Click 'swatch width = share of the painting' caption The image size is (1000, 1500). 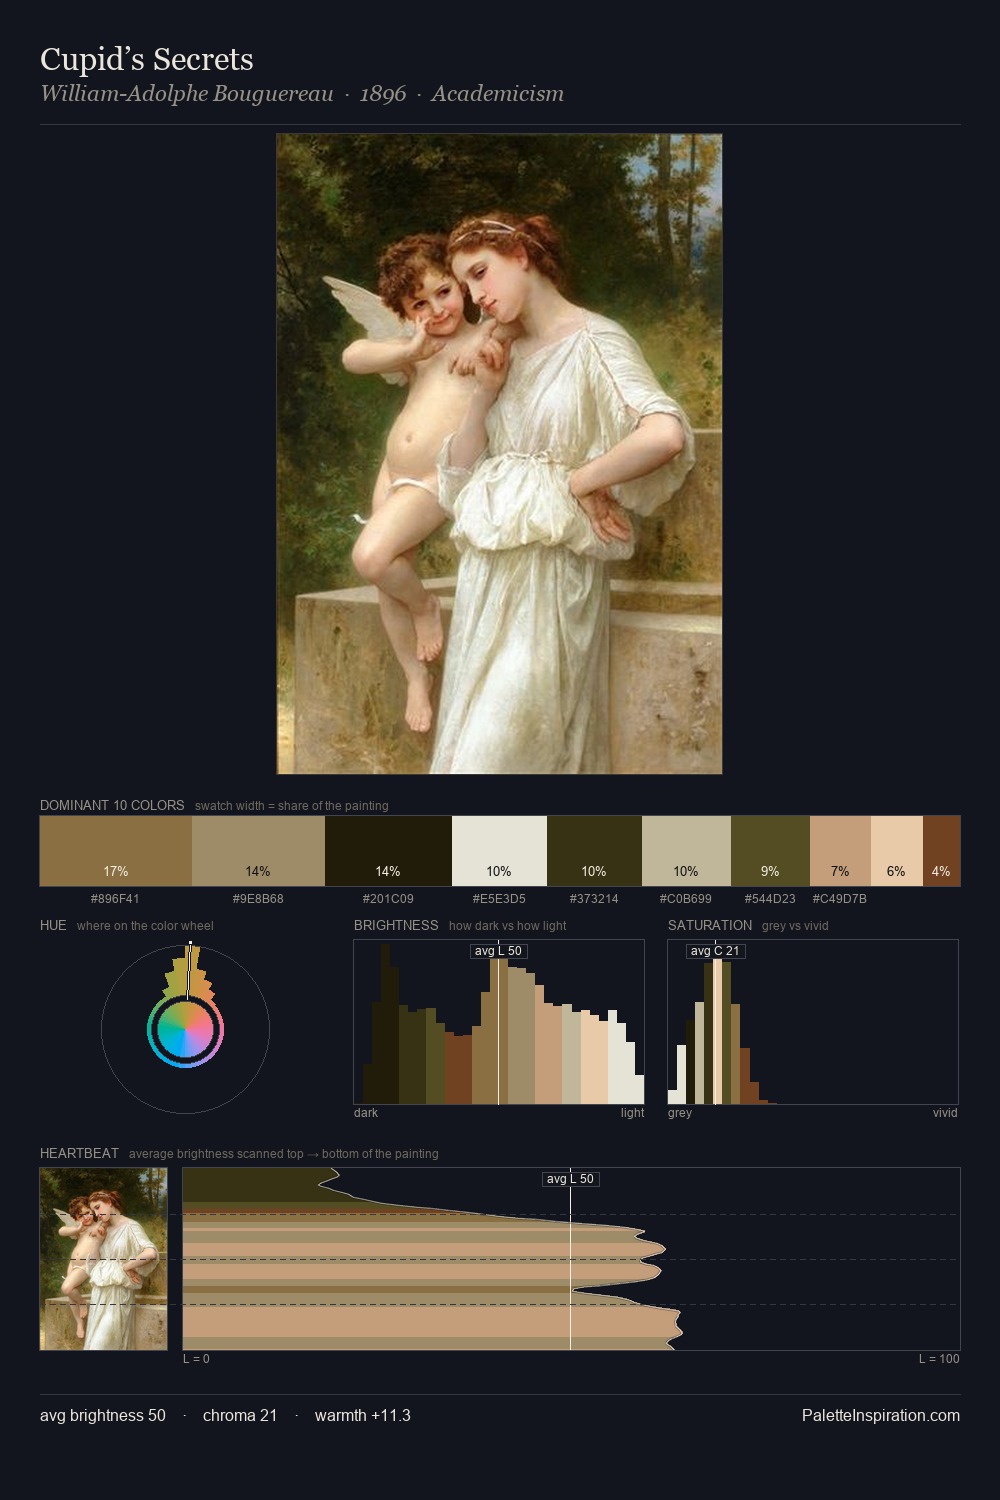292,806
